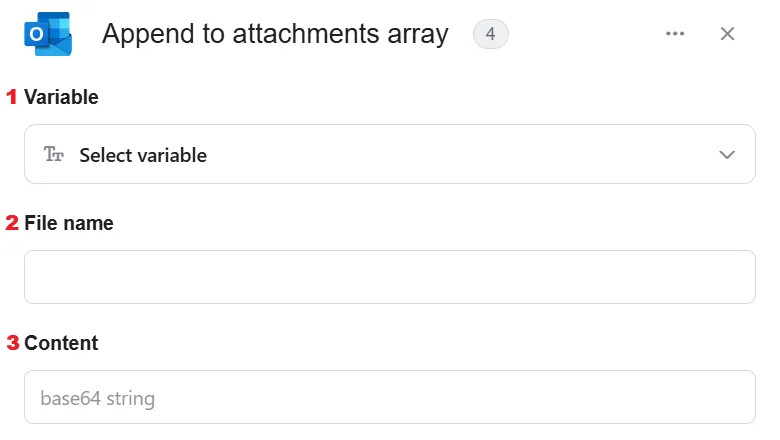Click into the File name text field
This screenshot has height=440, width=780.
(390, 277)
